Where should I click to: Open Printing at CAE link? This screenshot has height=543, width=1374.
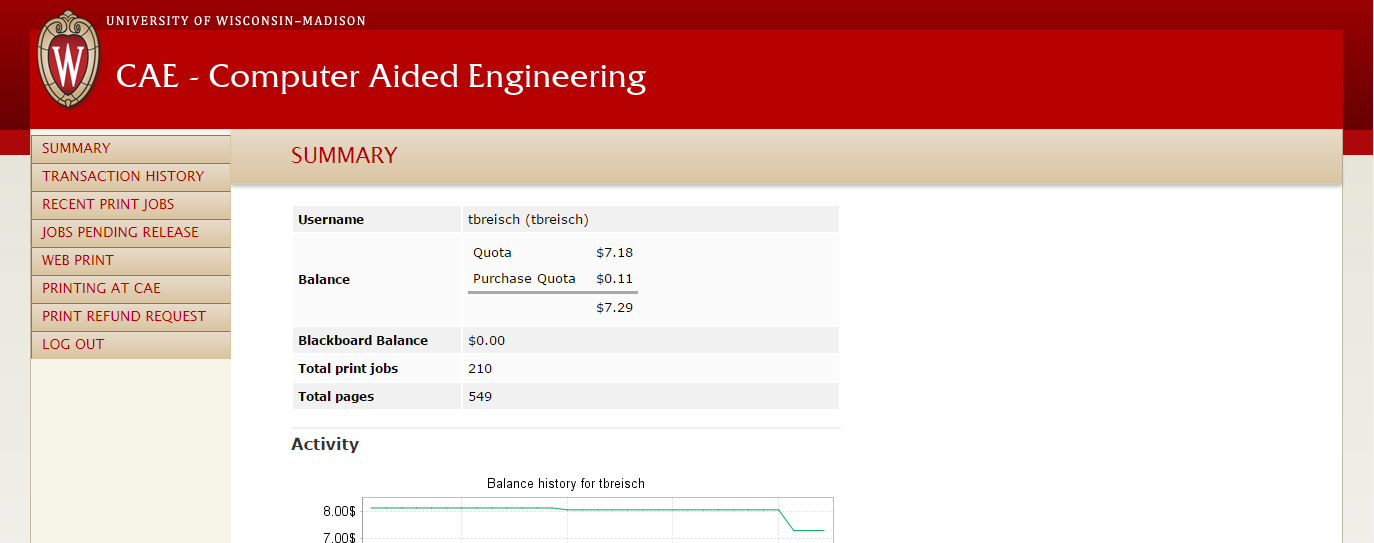click(131, 288)
